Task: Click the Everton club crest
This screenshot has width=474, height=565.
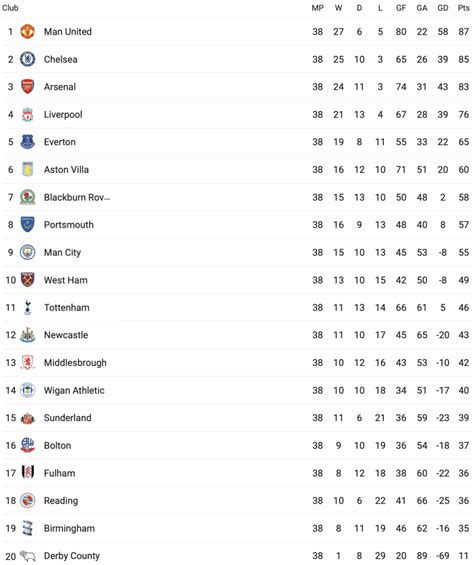Action: coord(27,142)
